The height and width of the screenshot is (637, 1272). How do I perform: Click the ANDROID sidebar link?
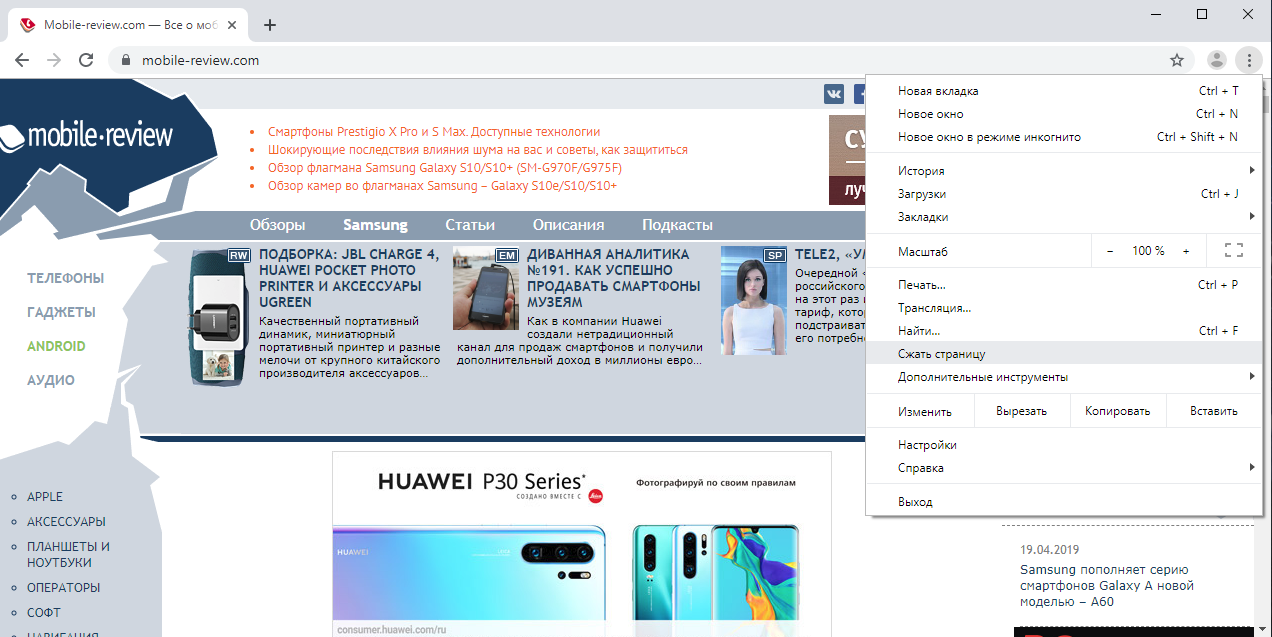point(56,346)
